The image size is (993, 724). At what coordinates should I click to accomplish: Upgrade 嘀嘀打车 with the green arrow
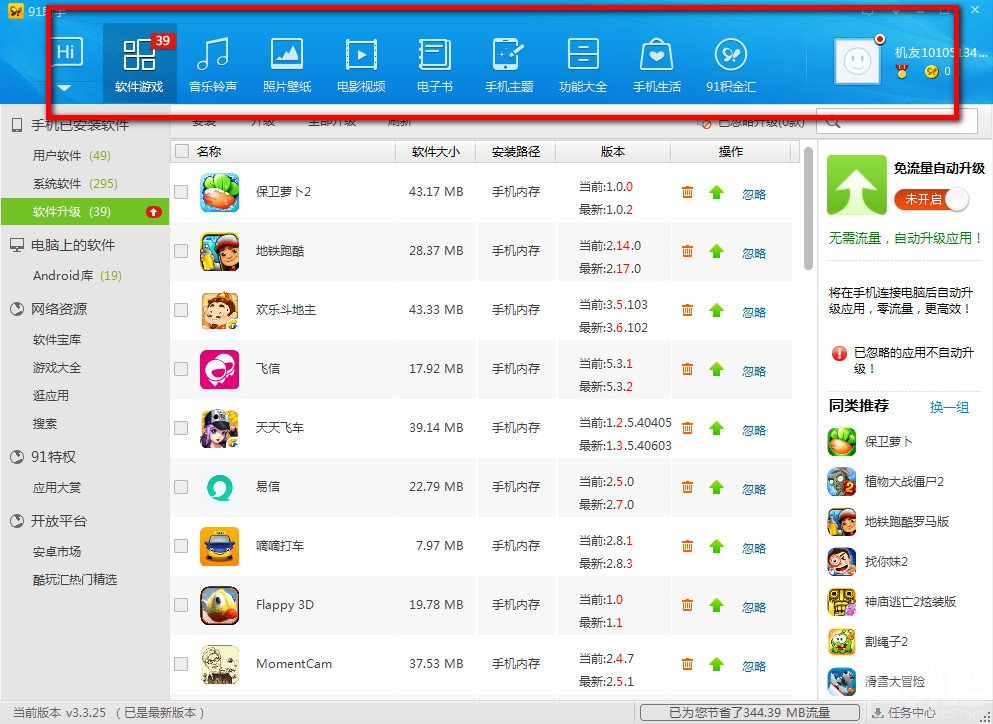[716, 545]
